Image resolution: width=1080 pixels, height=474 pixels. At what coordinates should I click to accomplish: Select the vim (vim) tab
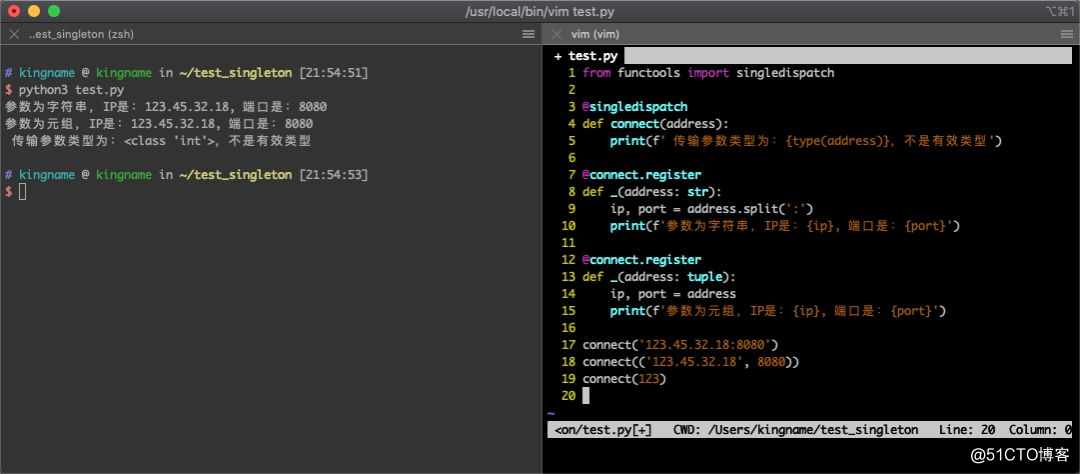[595, 34]
